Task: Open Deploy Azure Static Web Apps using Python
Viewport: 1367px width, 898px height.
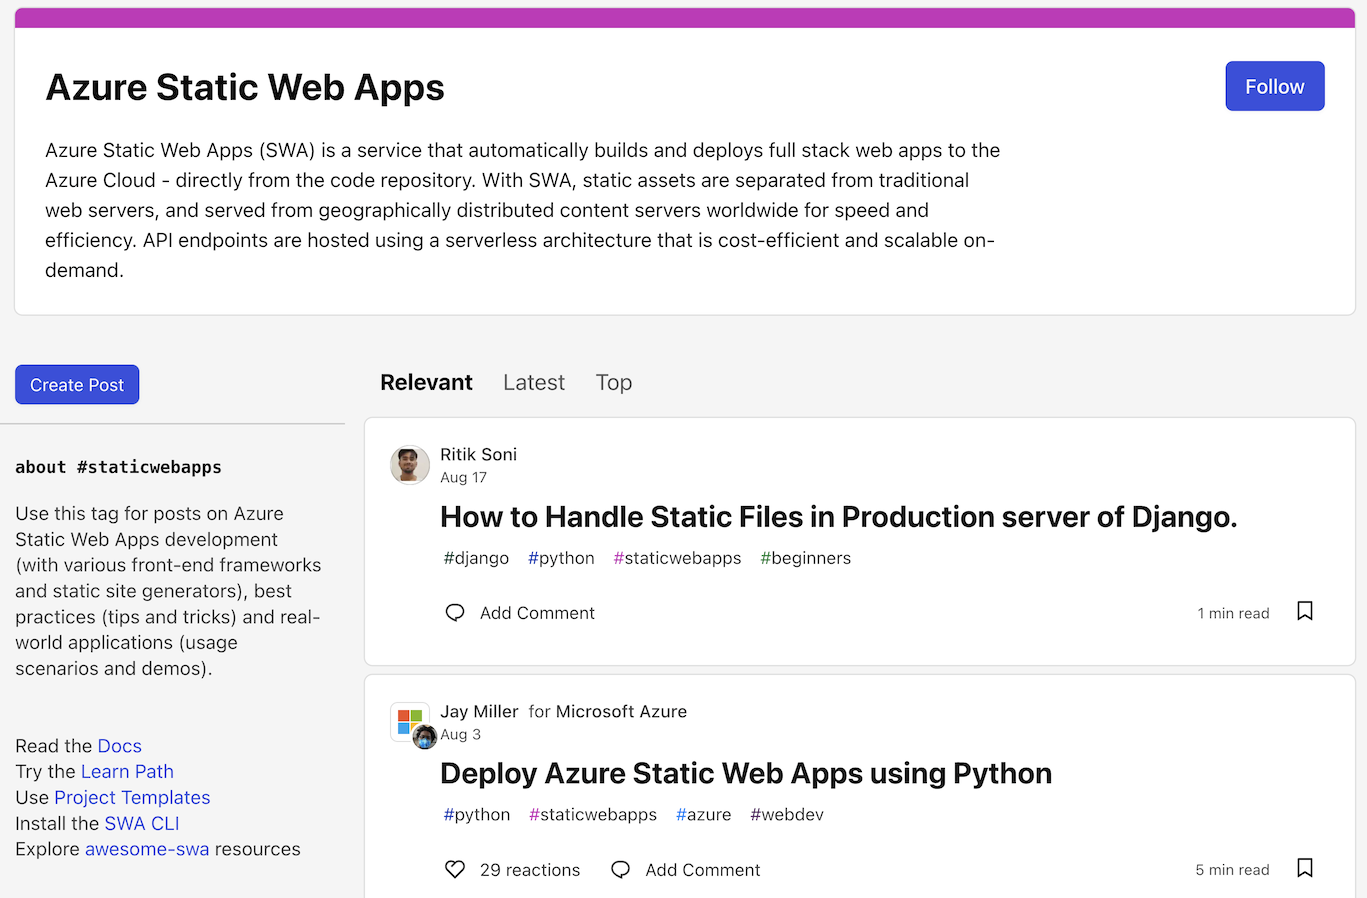Action: tap(746, 774)
